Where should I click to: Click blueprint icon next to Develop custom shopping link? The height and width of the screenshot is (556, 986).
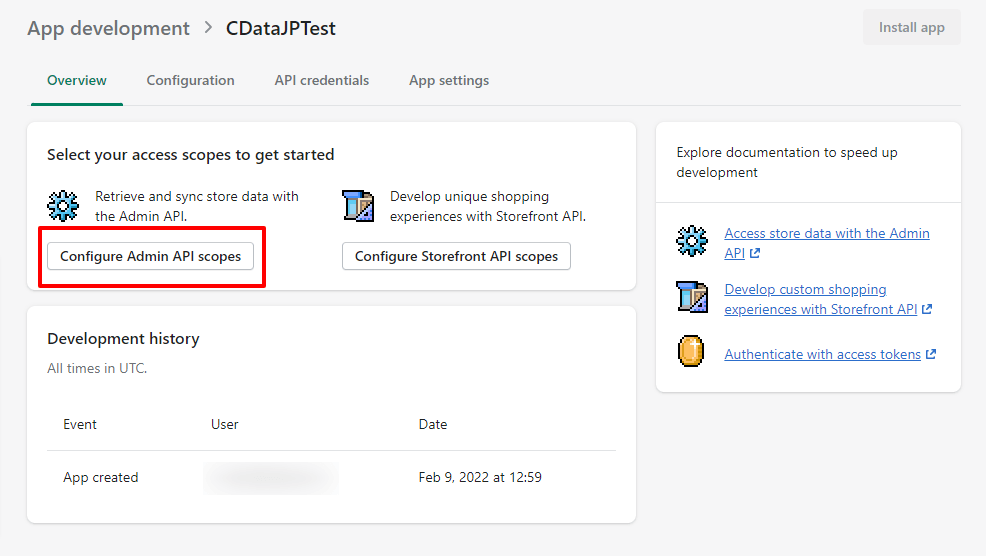(x=692, y=298)
